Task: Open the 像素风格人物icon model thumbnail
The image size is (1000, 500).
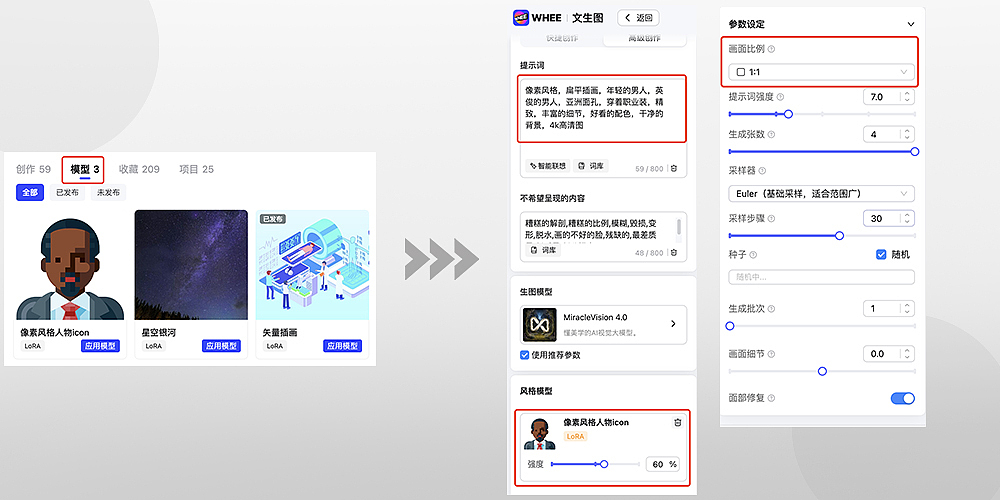Action: pos(70,265)
